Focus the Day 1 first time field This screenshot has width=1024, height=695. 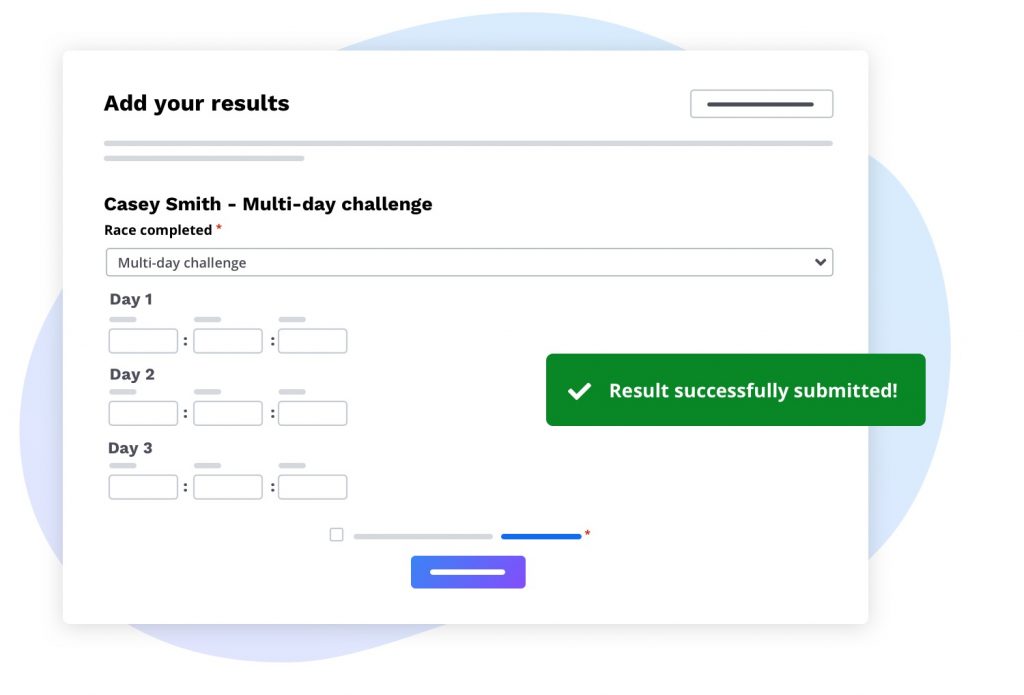143,341
